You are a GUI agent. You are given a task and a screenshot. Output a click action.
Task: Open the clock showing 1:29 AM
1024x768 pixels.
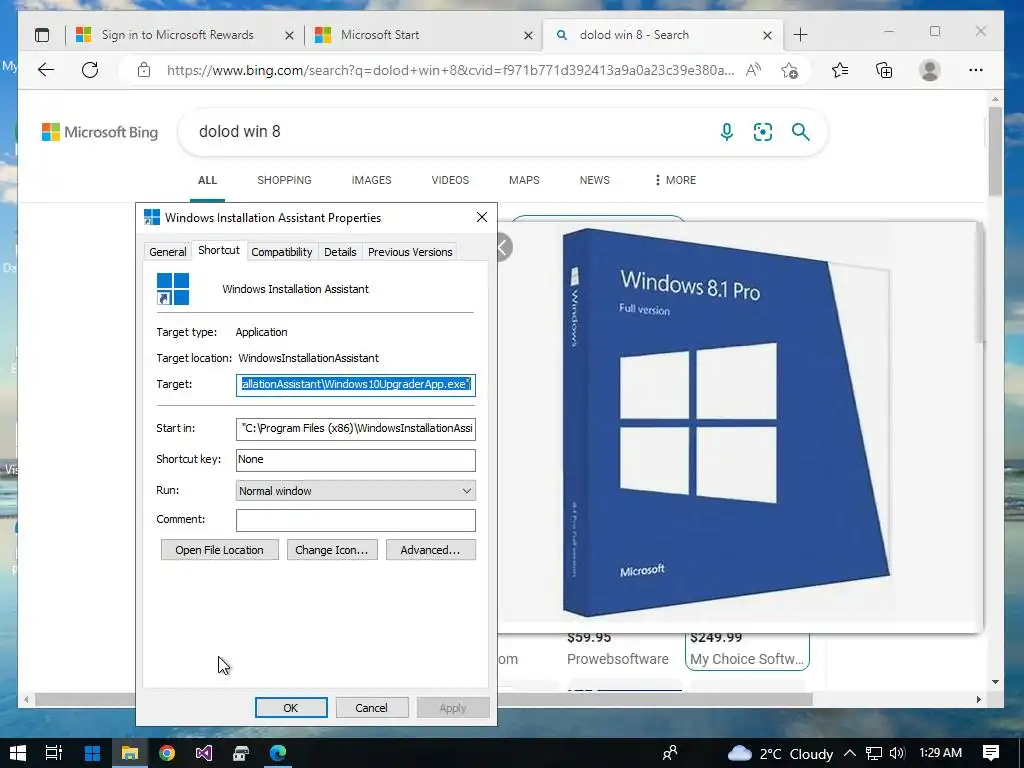[940, 753]
